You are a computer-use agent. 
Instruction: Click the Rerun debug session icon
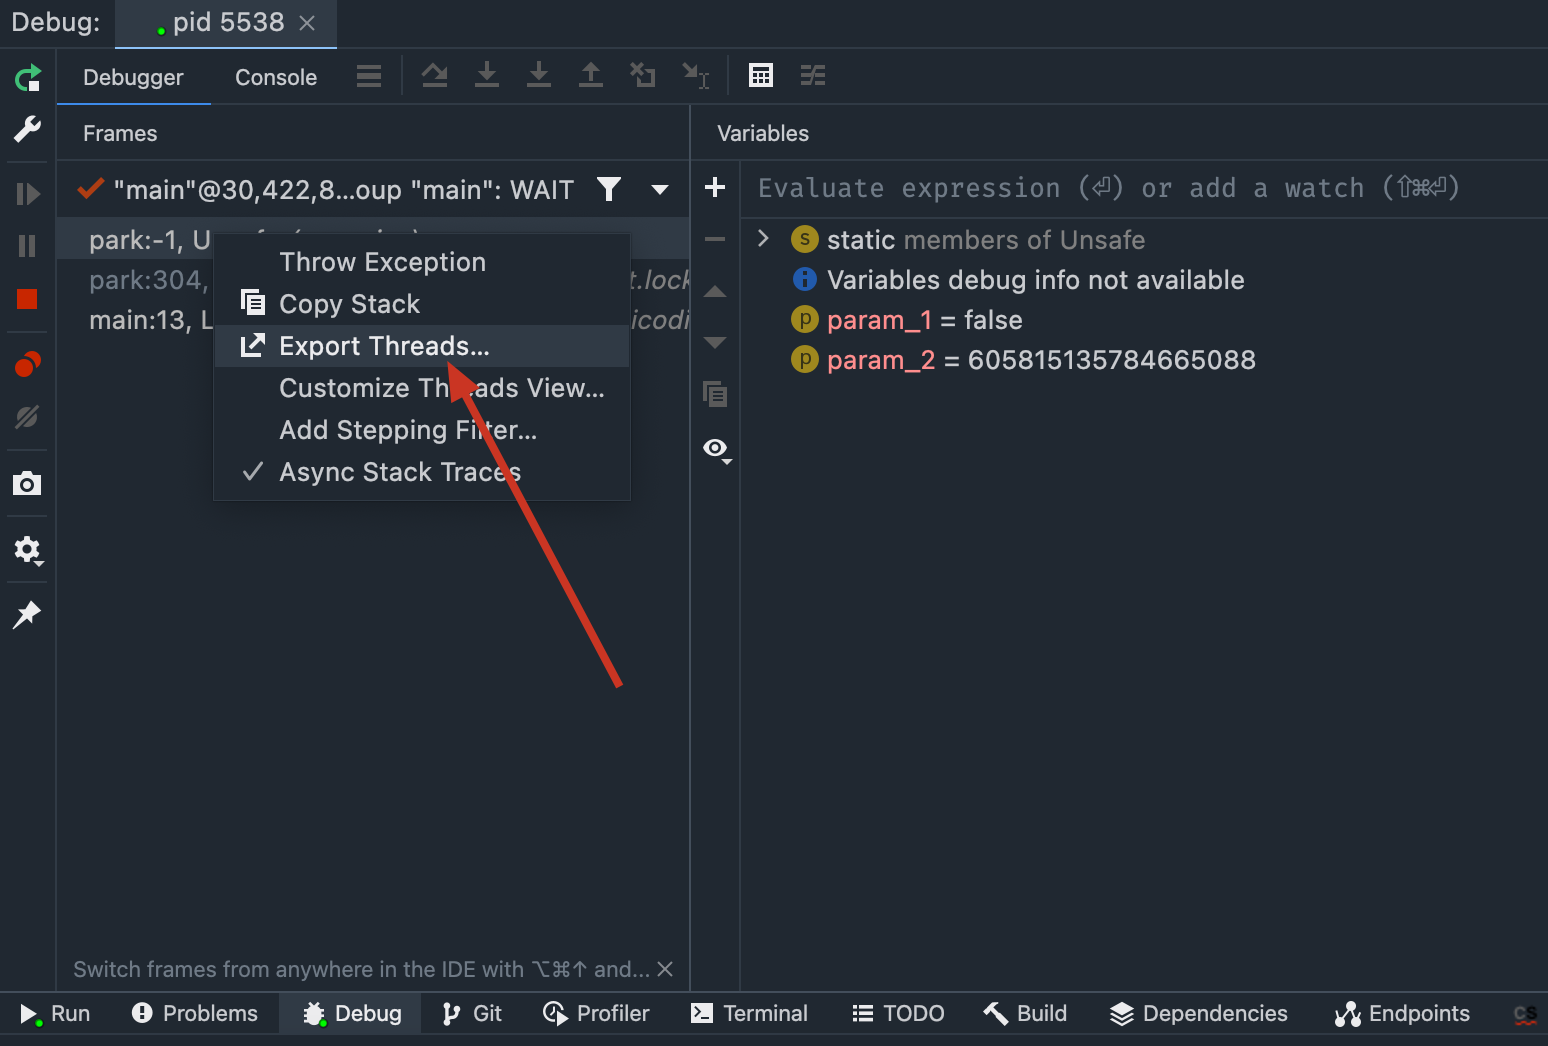pyautogui.click(x=27, y=78)
